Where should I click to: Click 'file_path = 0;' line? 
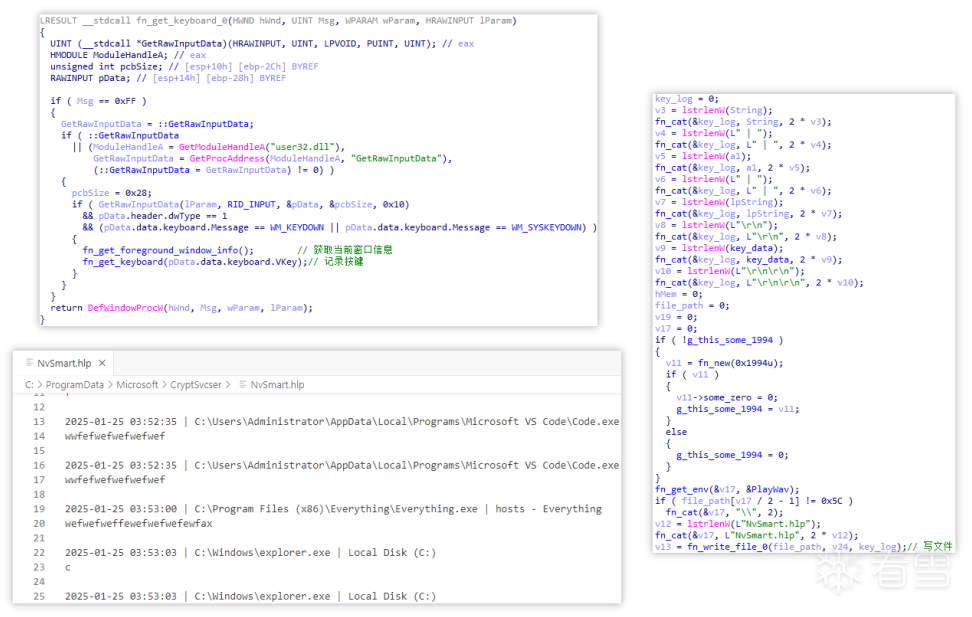[x=692, y=306]
